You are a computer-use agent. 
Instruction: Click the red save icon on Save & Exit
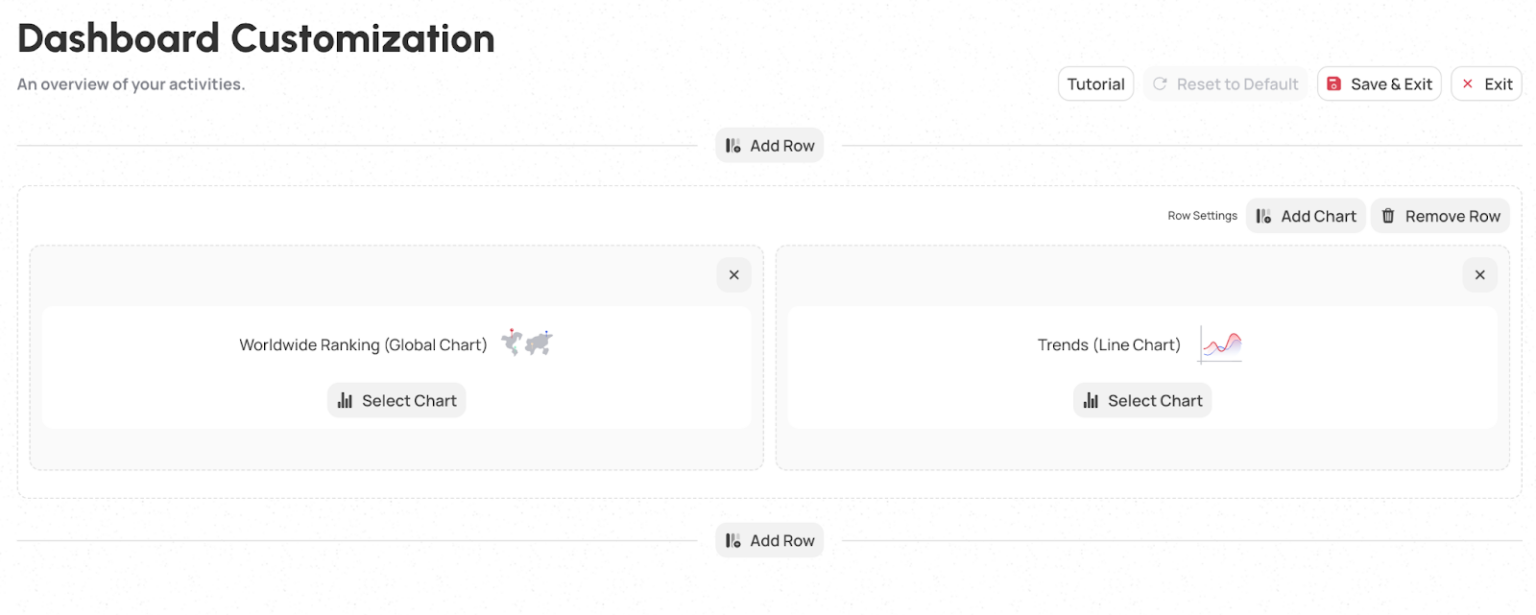click(1334, 84)
